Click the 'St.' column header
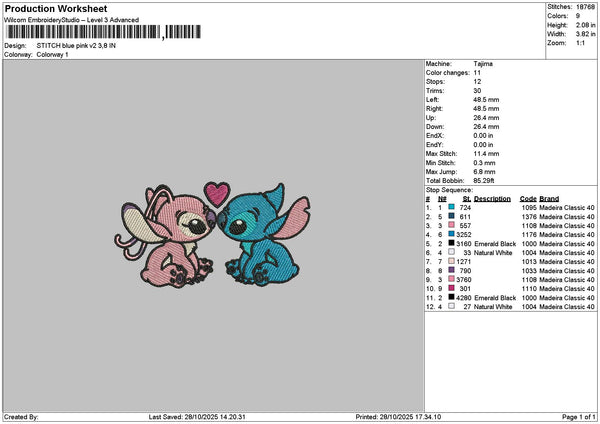 click(467, 199)
